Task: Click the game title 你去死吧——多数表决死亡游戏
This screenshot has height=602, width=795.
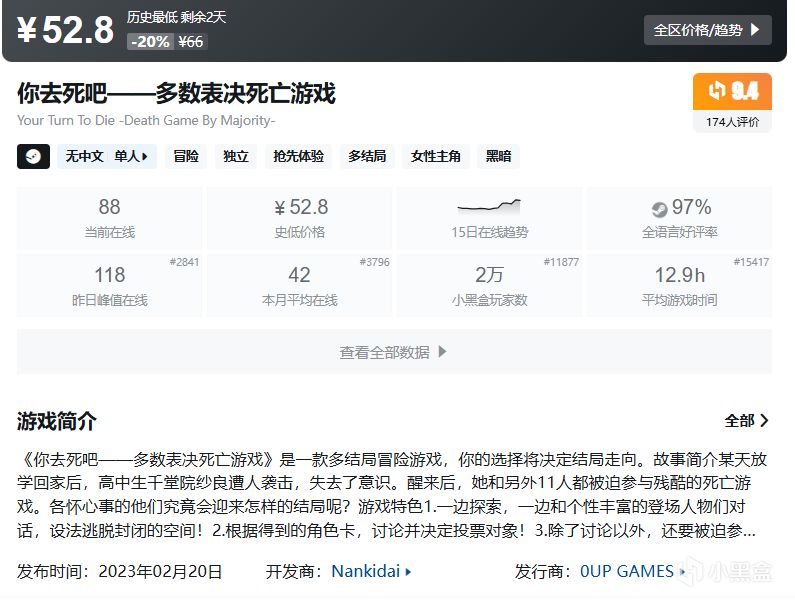Action: [176, 93]
